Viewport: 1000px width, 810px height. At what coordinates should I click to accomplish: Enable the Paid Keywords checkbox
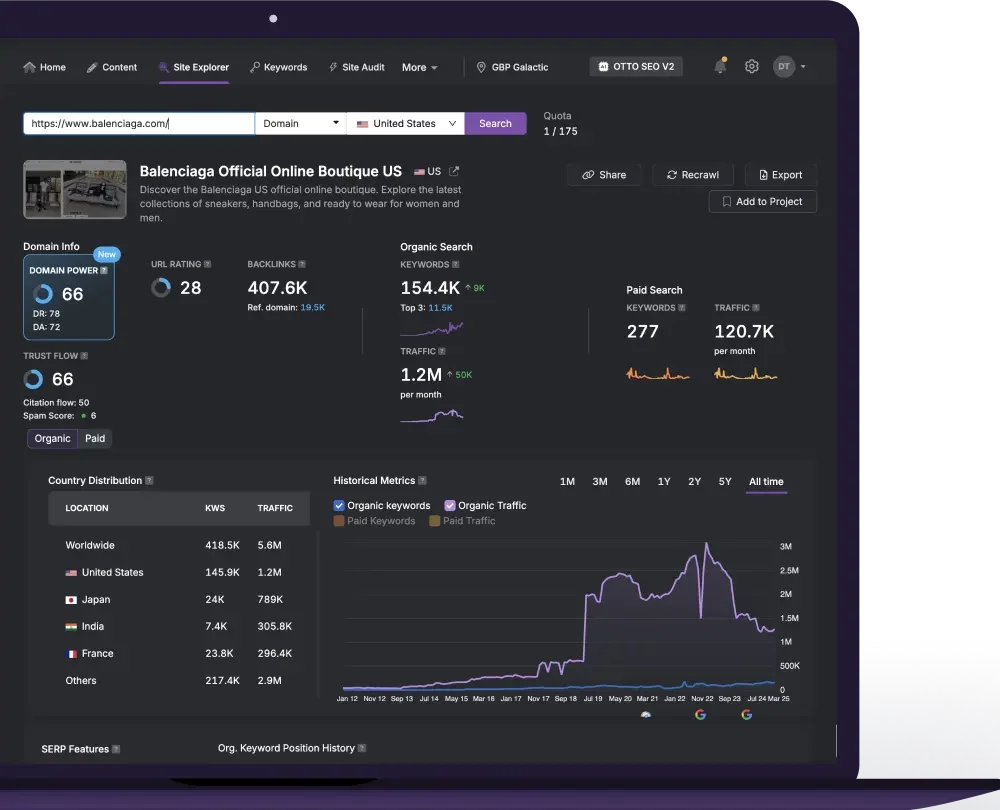coord(339,521)
